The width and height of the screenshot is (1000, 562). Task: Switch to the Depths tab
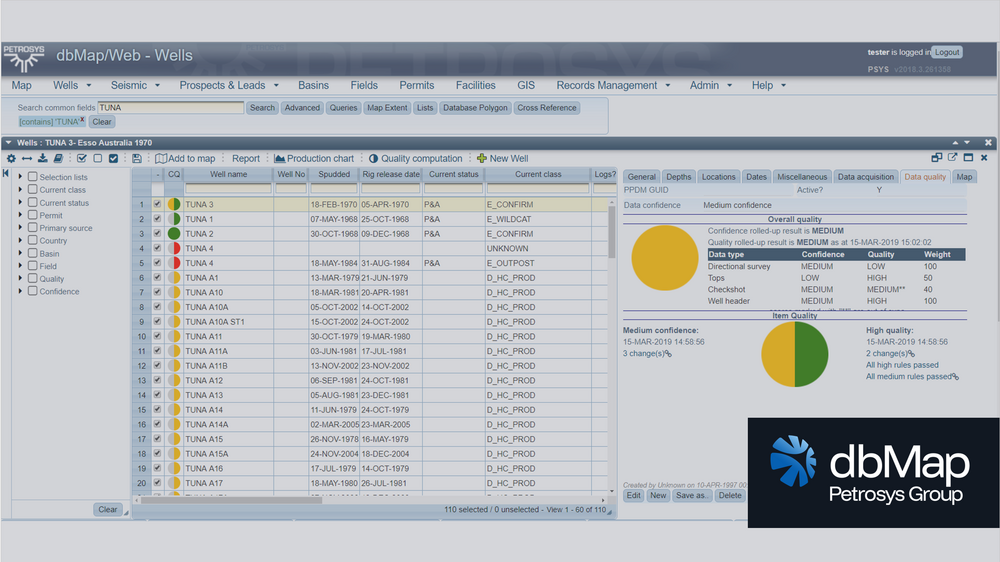point(679,177)
